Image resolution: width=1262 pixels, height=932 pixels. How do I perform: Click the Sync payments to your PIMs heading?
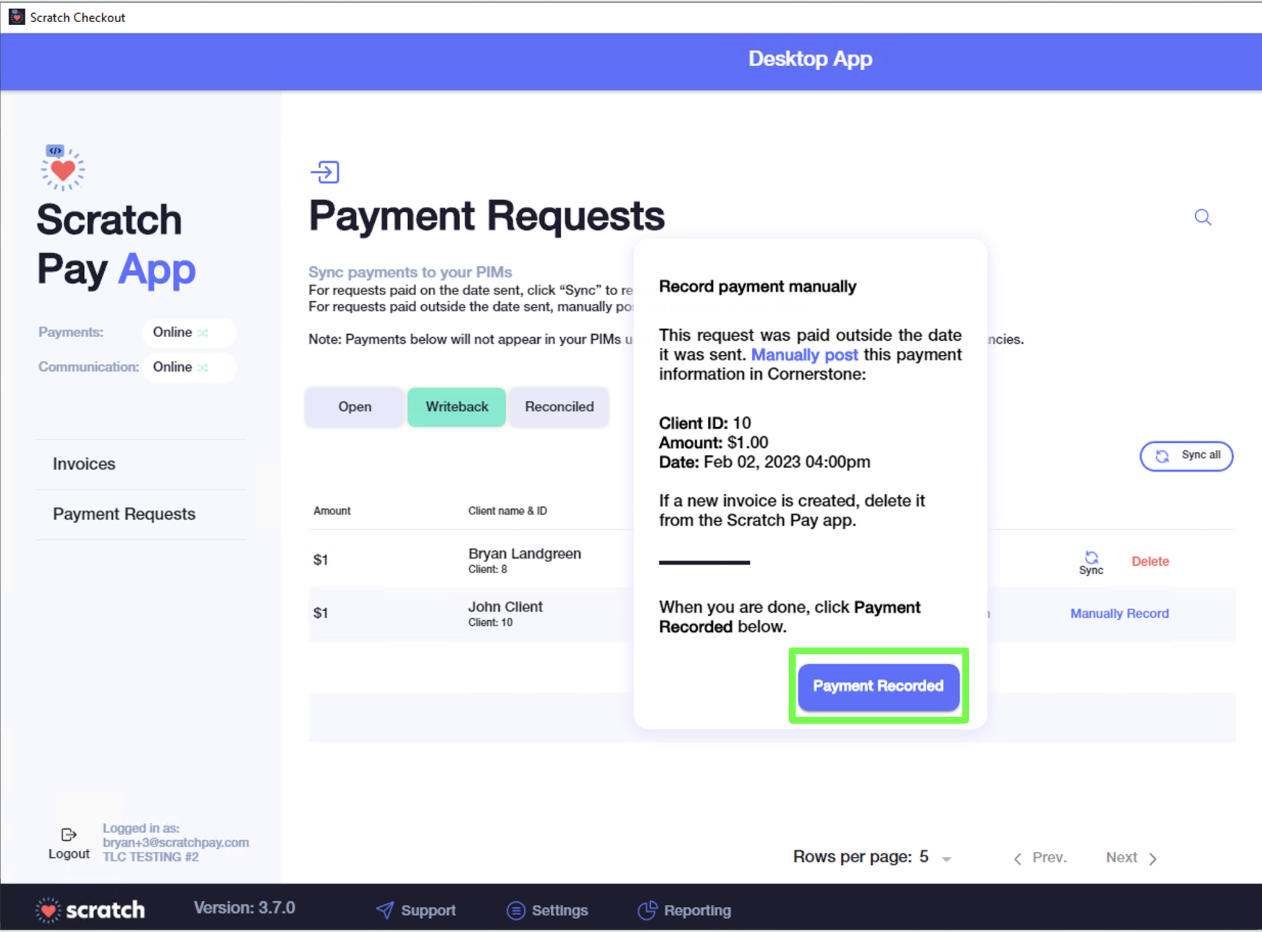tap(410, 272)
